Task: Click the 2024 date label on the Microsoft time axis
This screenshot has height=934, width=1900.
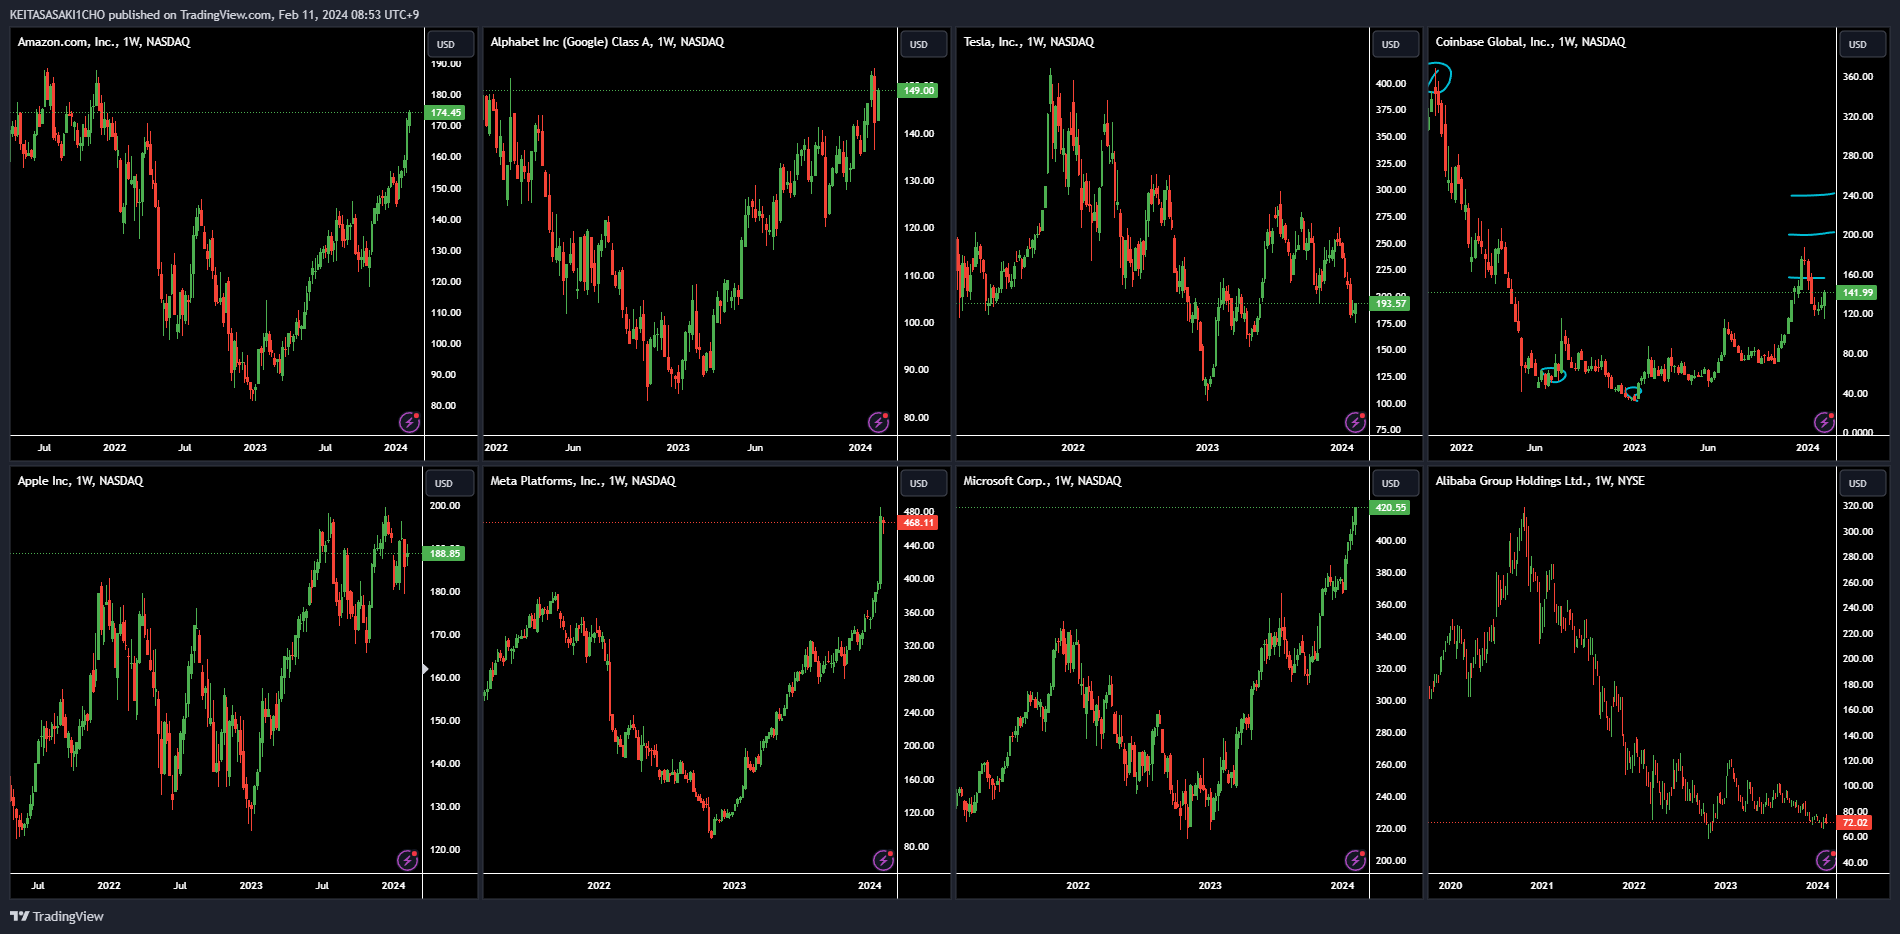Action: [1342, 886]
